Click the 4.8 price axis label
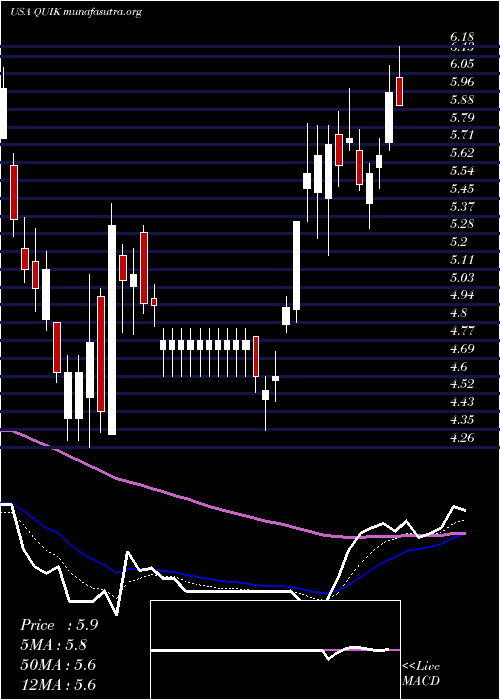 (458, 312)
